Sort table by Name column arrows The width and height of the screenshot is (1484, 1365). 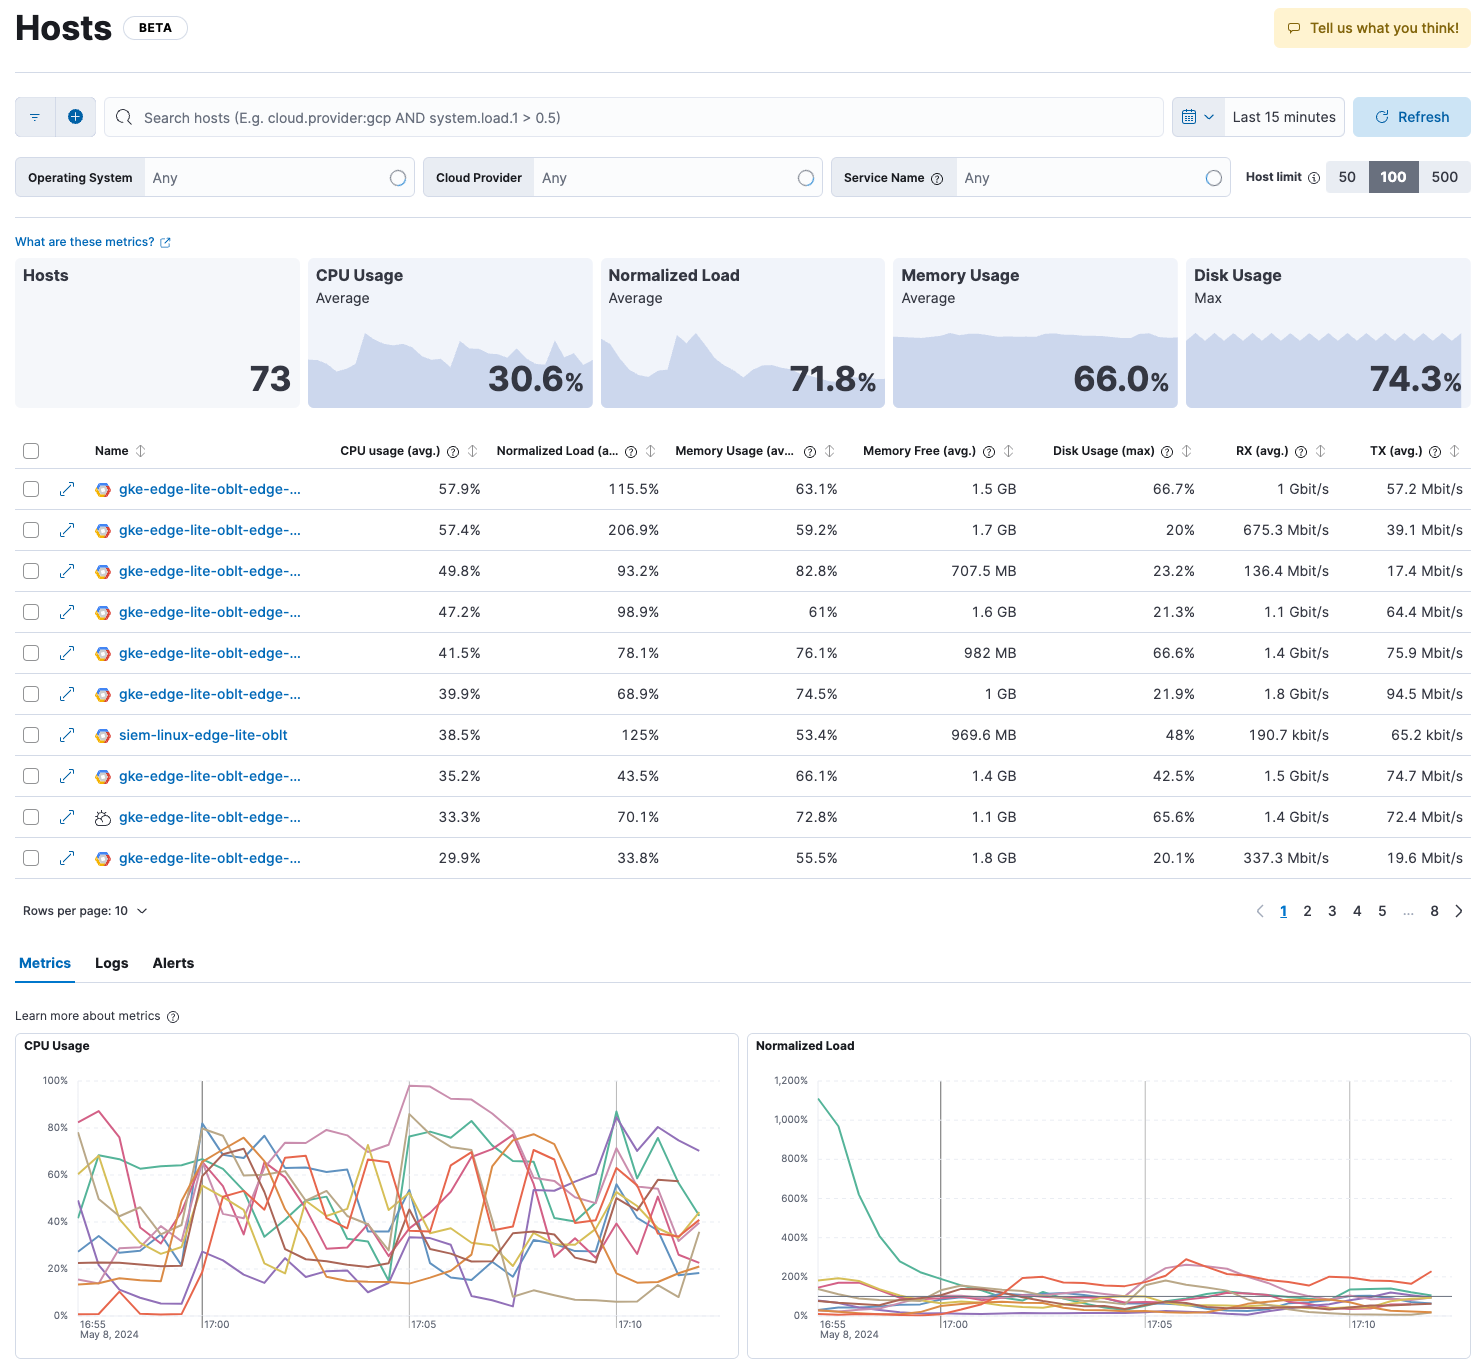pos(141,451)
